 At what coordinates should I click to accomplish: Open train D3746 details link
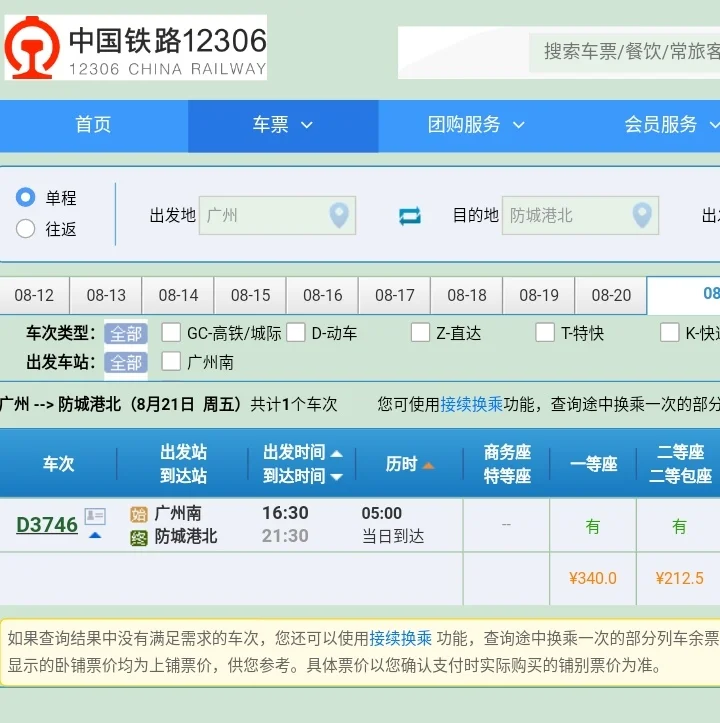click(x=47, y=525)
